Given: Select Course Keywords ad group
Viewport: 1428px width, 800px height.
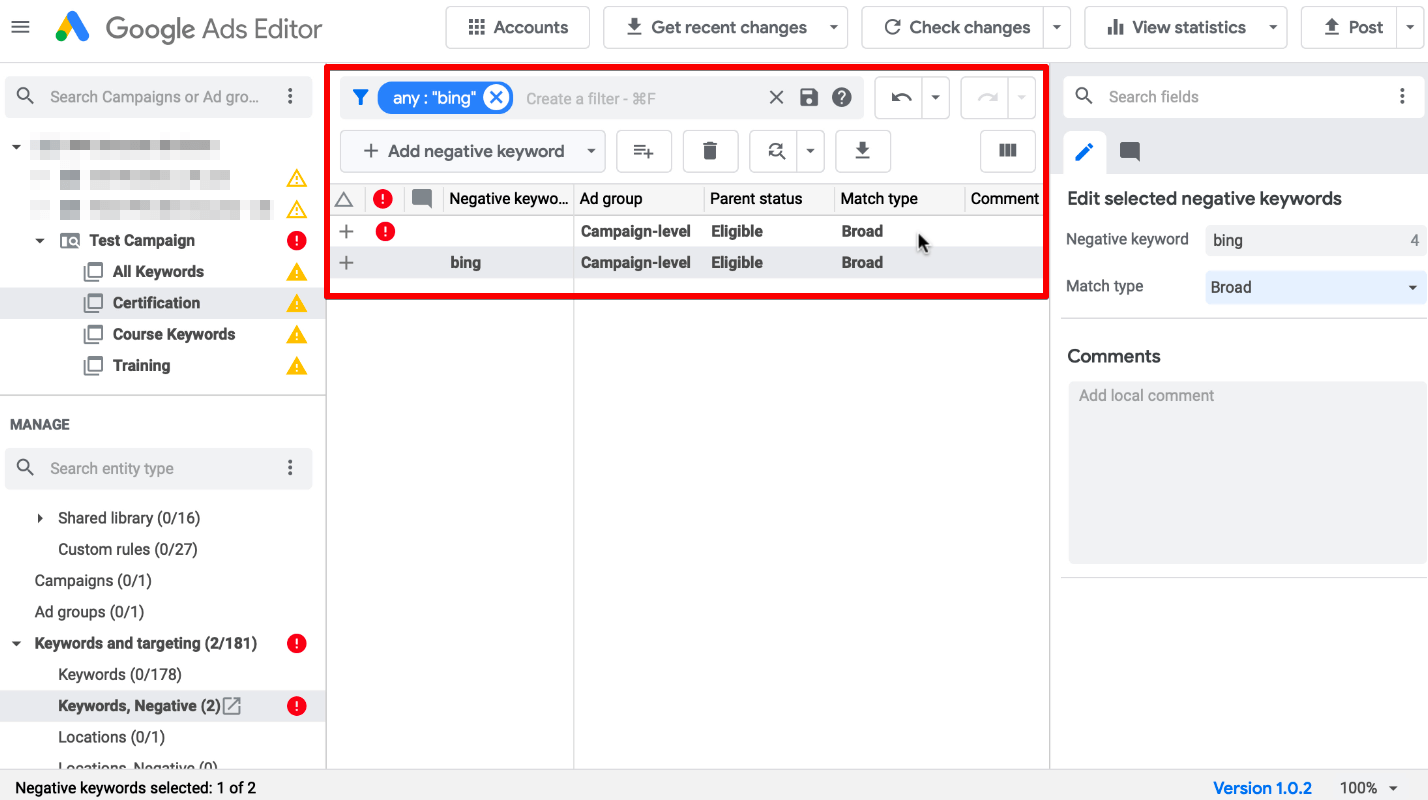Looking at the screenshot, I should (x=174, y=334).
